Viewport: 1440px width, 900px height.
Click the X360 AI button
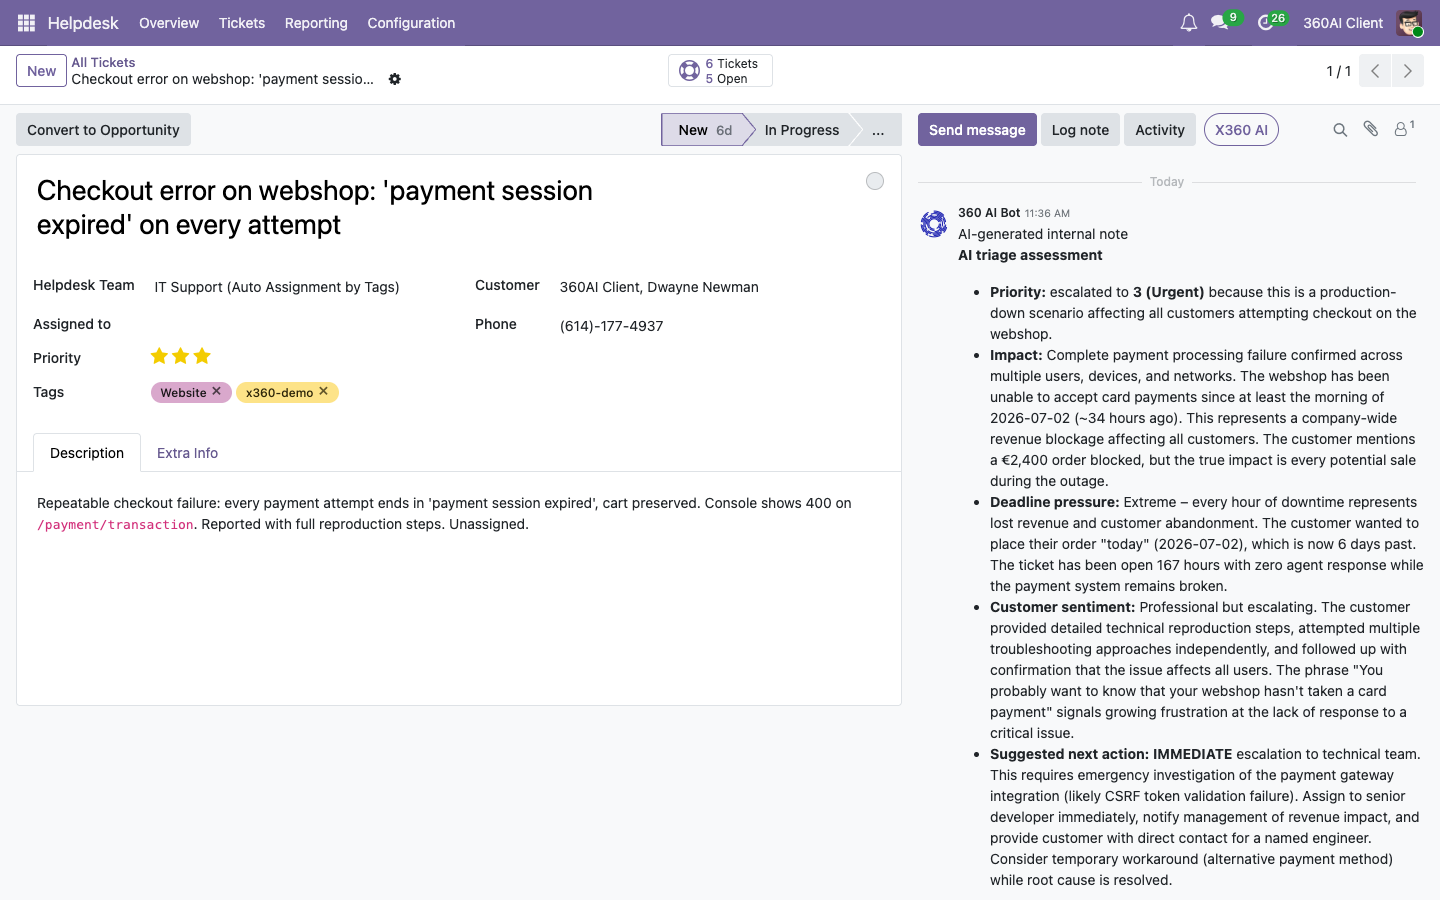coord(1241,130)
